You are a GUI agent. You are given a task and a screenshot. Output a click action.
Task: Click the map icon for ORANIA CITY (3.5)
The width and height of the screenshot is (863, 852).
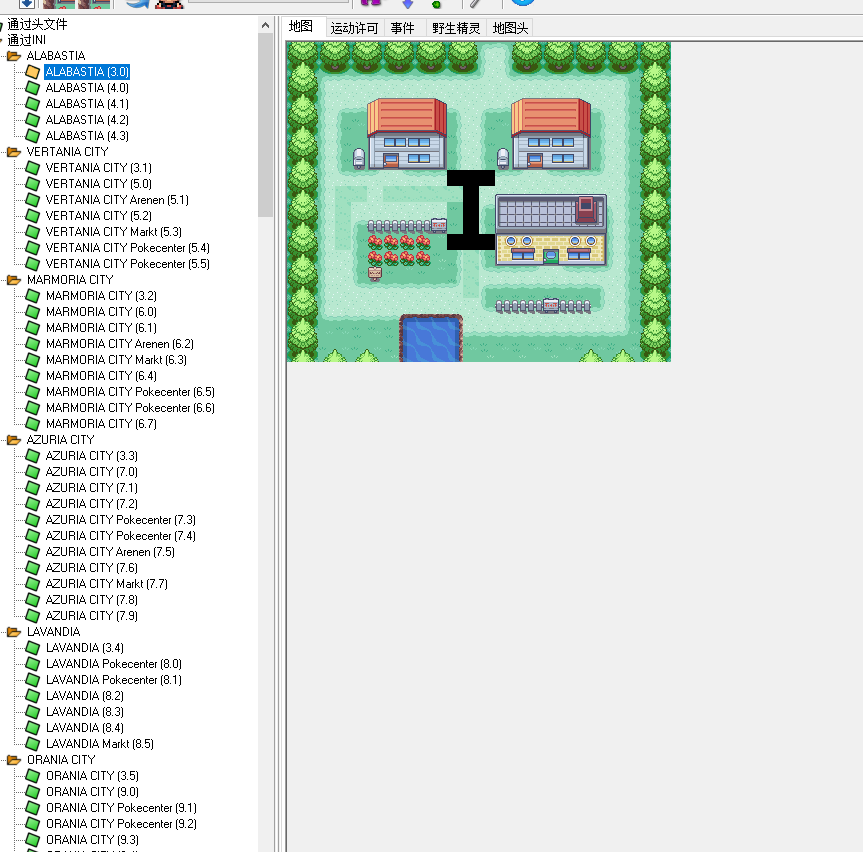tap(32, 775)
